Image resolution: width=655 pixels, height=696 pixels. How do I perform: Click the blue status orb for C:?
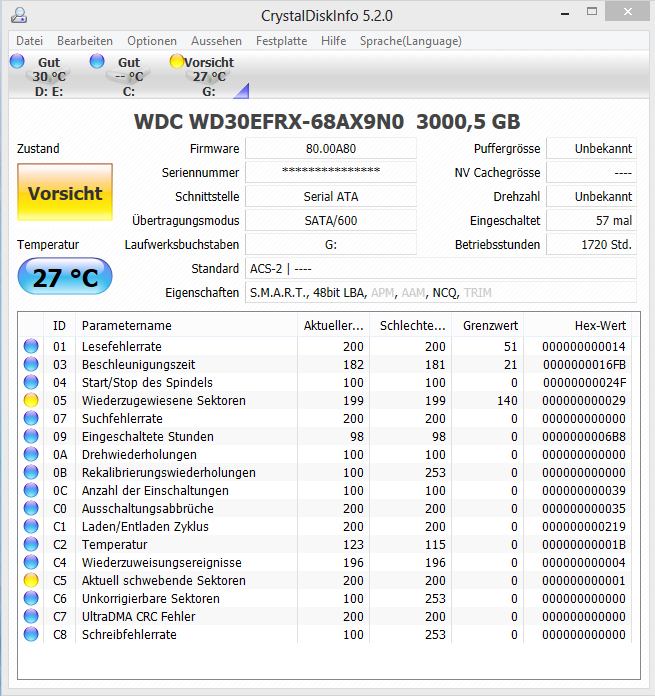pos(97,61)
